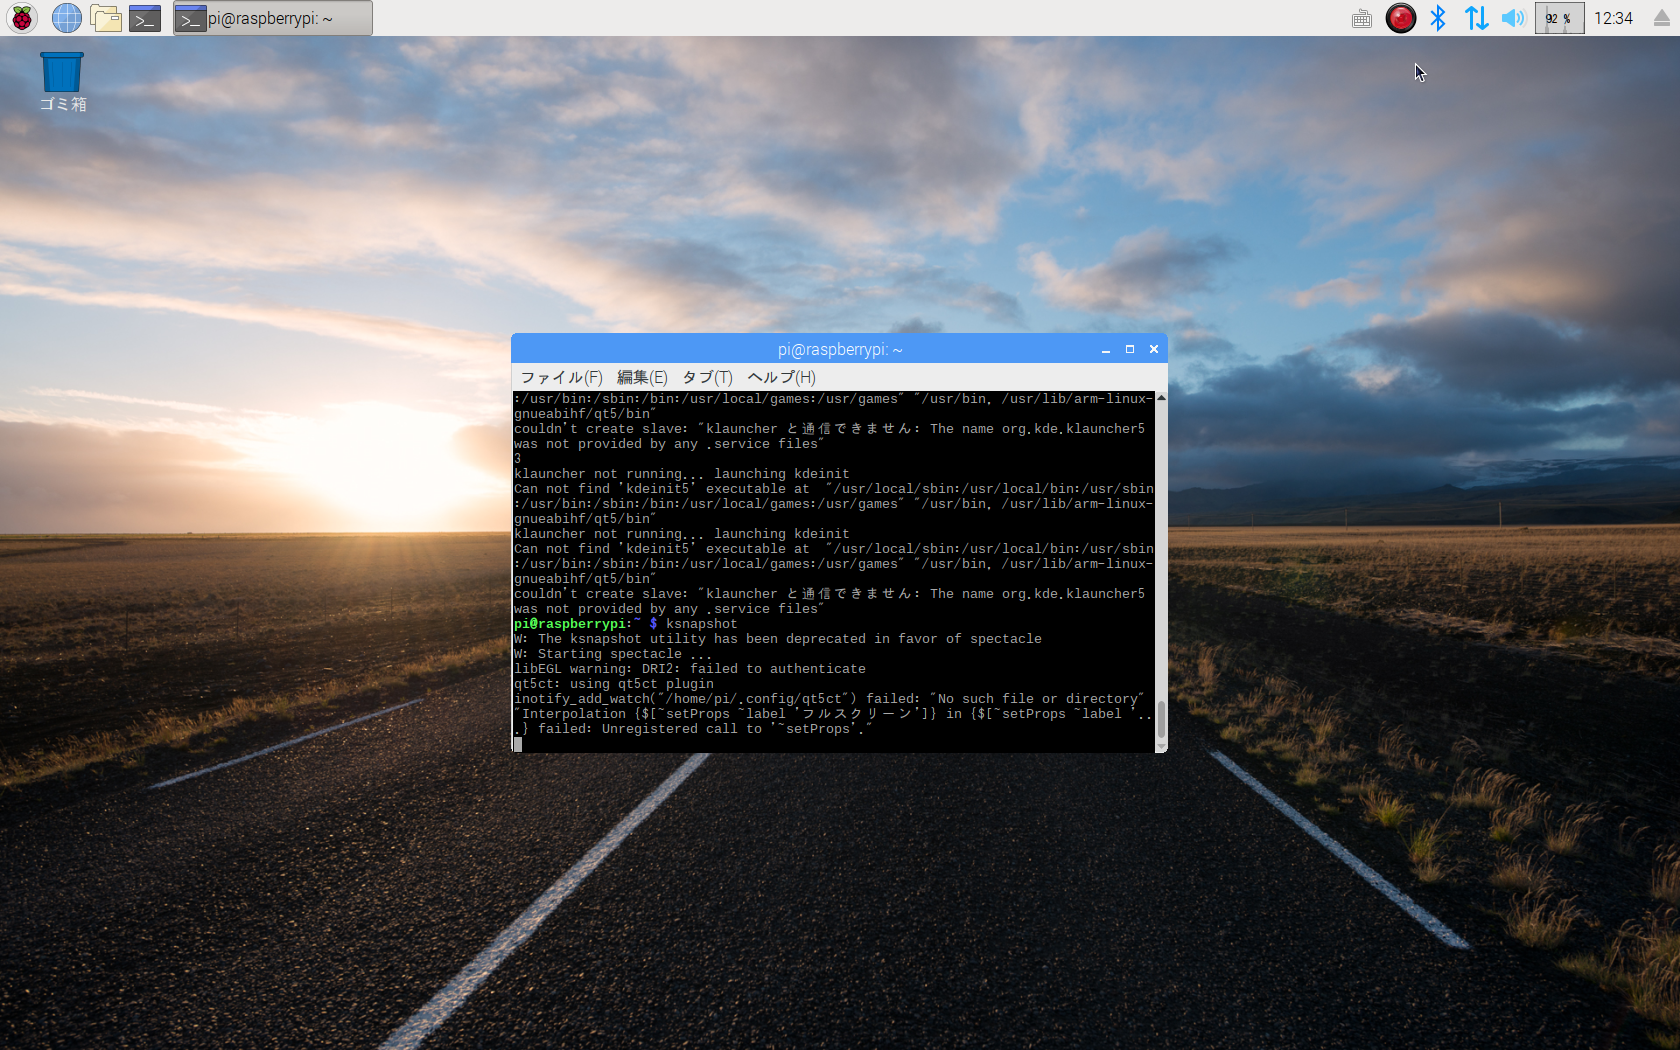Screen dimensions: 1680x1050
Task: Open the ゴミ箱 trash icon on desktop
Action: pos(62,82)
